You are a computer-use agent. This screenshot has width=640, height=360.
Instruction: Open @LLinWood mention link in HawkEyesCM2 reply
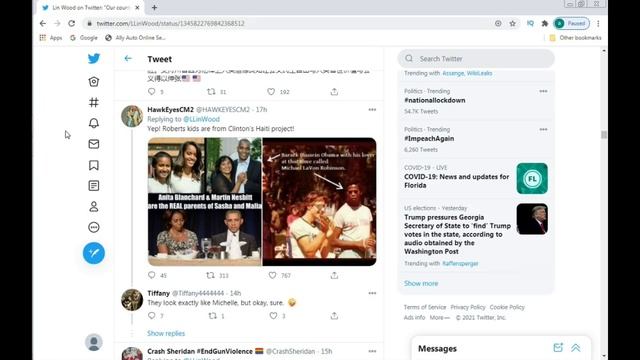[x=201, y=119]
